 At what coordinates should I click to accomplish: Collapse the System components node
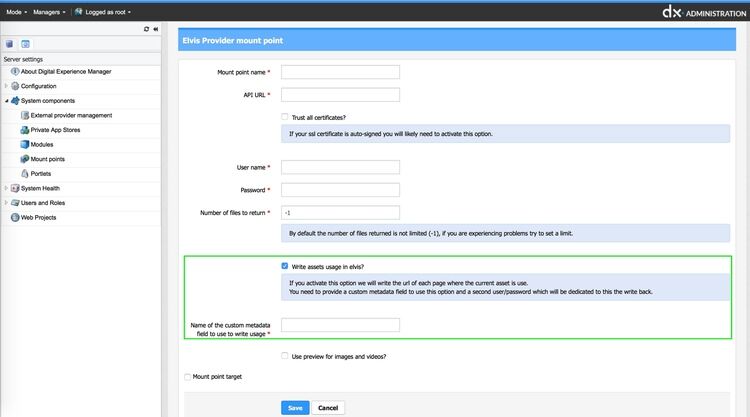tap(6, 101)
